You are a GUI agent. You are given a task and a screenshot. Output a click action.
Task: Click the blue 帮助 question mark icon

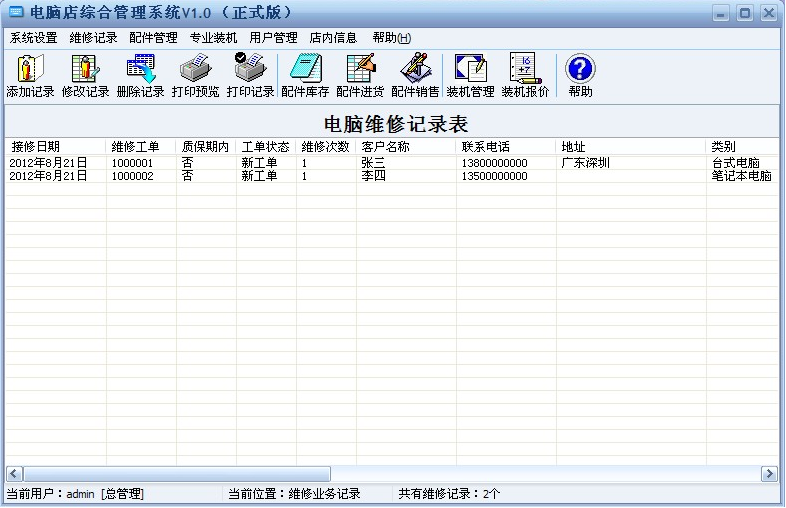[580, 76]
